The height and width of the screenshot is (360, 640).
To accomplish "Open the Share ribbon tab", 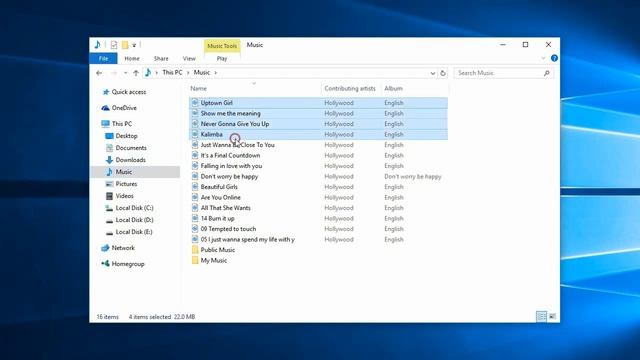I will click(161, 58).
